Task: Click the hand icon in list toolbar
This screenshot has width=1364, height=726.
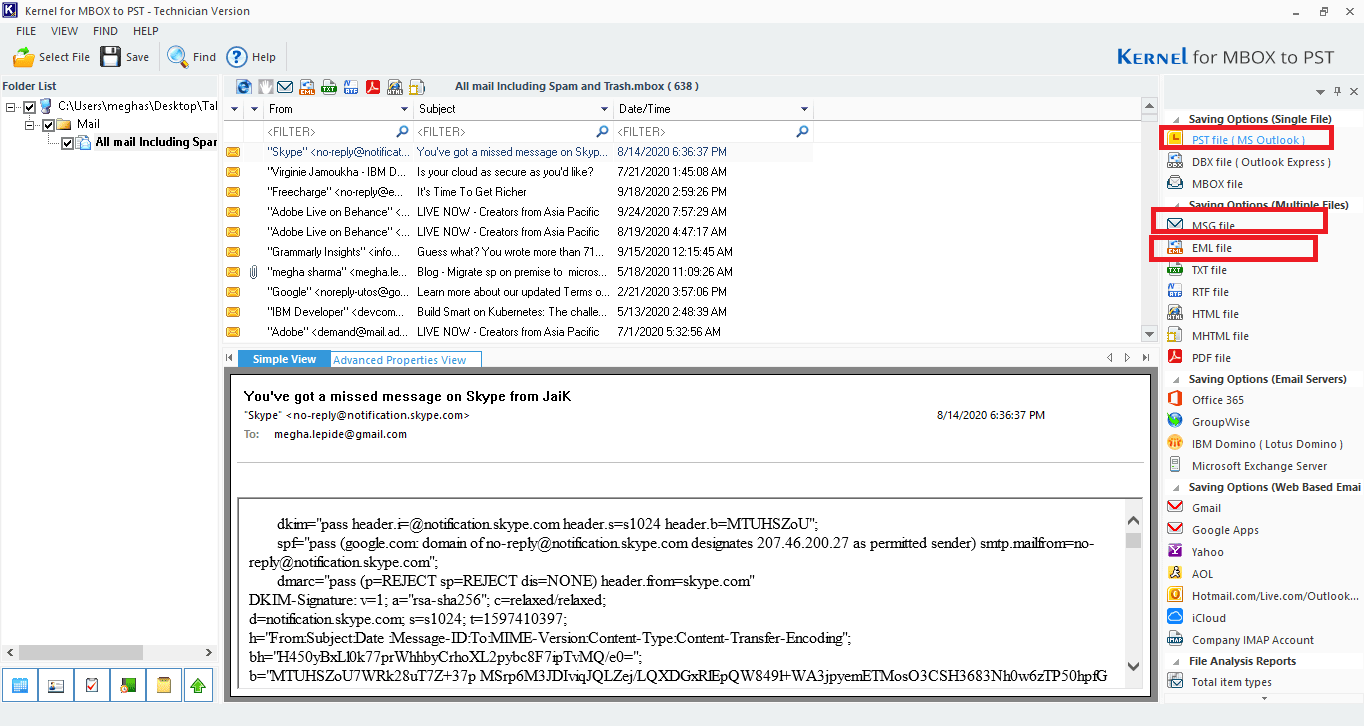Action: [x=265, y=87]
